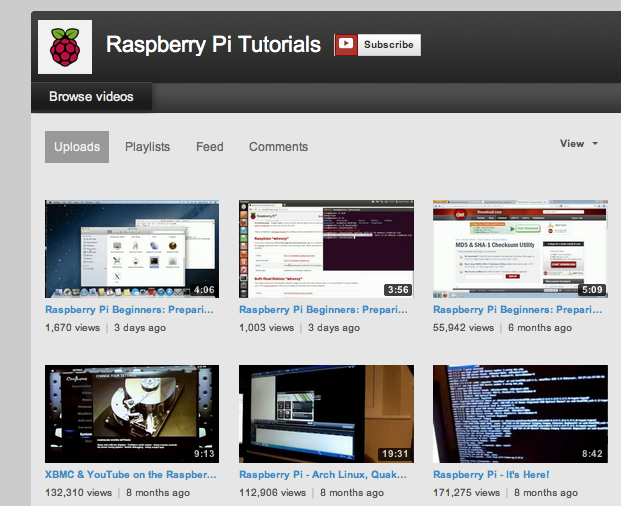This screenshot has width=621, height=506.
Task: Select the Uploads tab
Action: click(77, 147)
